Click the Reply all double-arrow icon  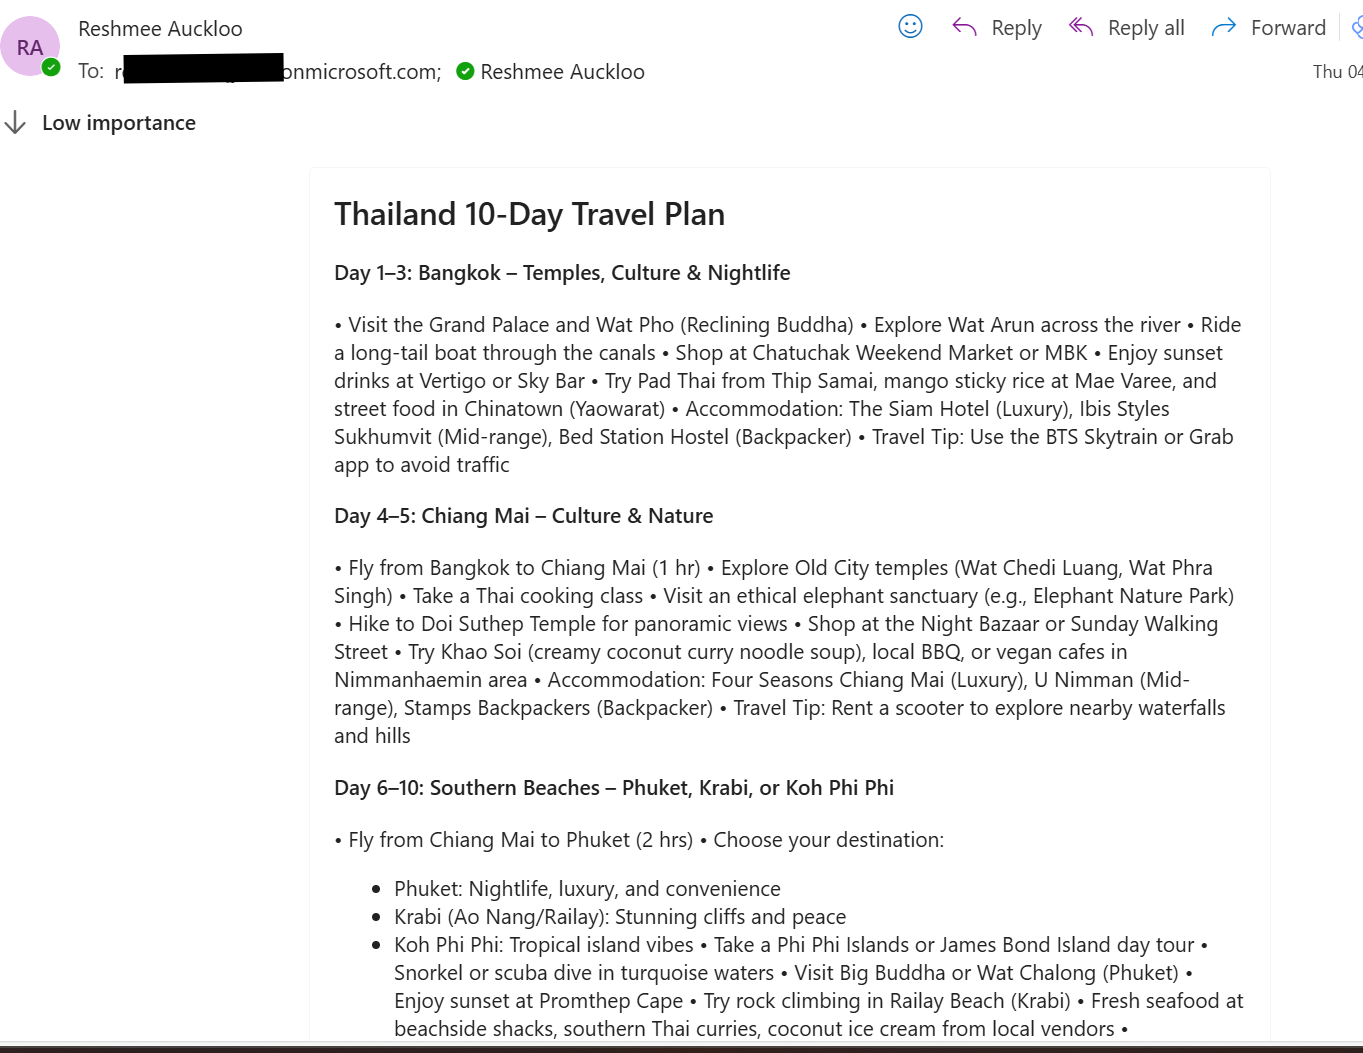[1080, 27]
